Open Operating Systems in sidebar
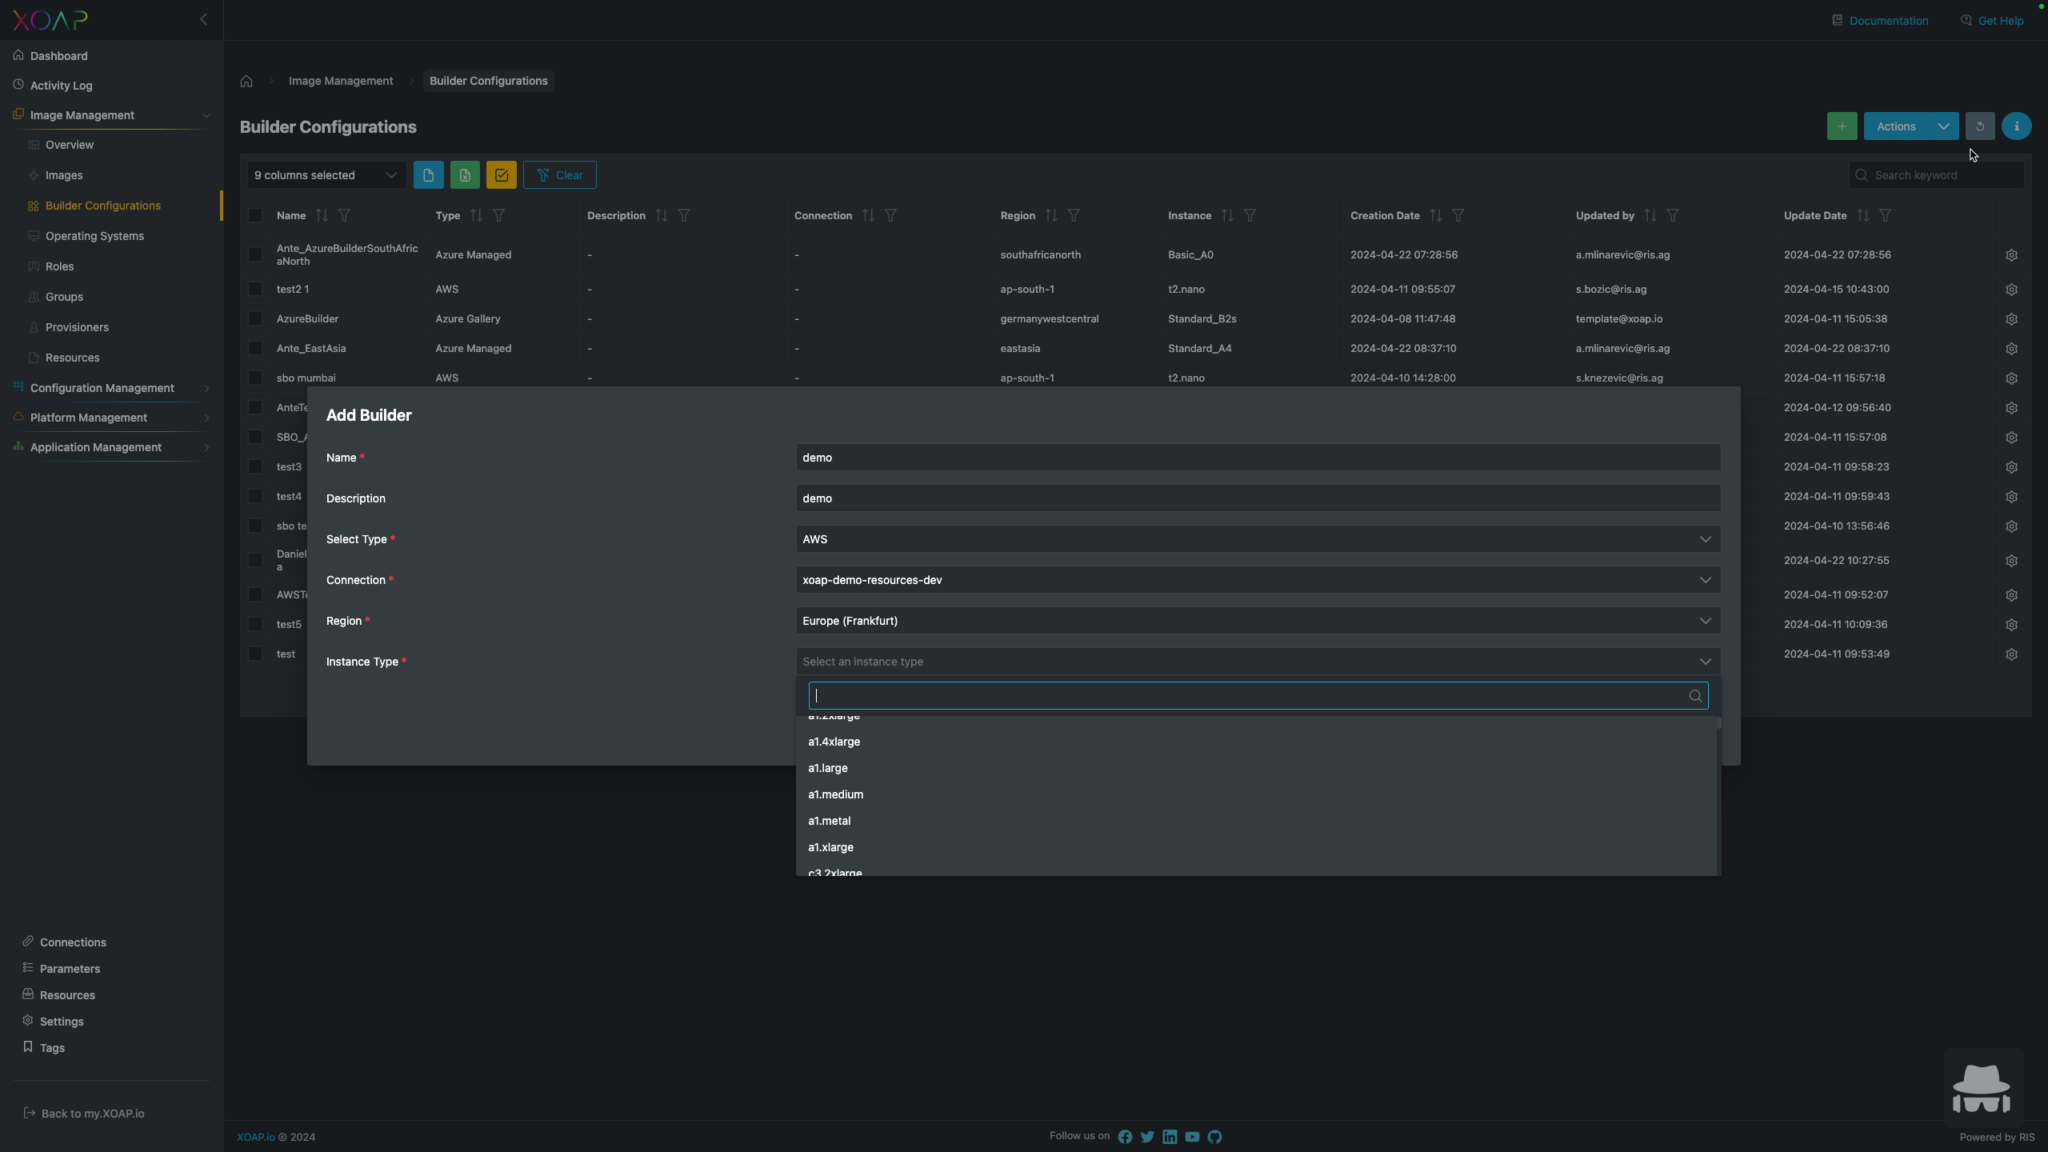Screen dimensions: 2048x1152 tap(94, 236)
